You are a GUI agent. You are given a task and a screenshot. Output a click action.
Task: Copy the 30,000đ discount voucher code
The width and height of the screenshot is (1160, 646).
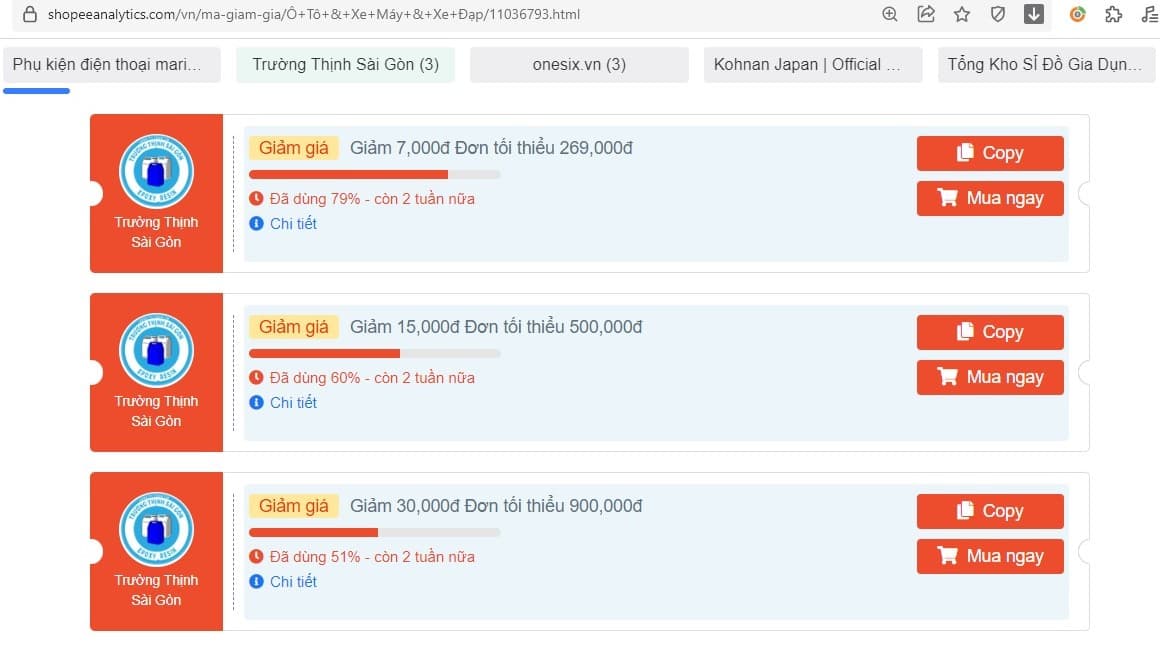tap(989, 511)
